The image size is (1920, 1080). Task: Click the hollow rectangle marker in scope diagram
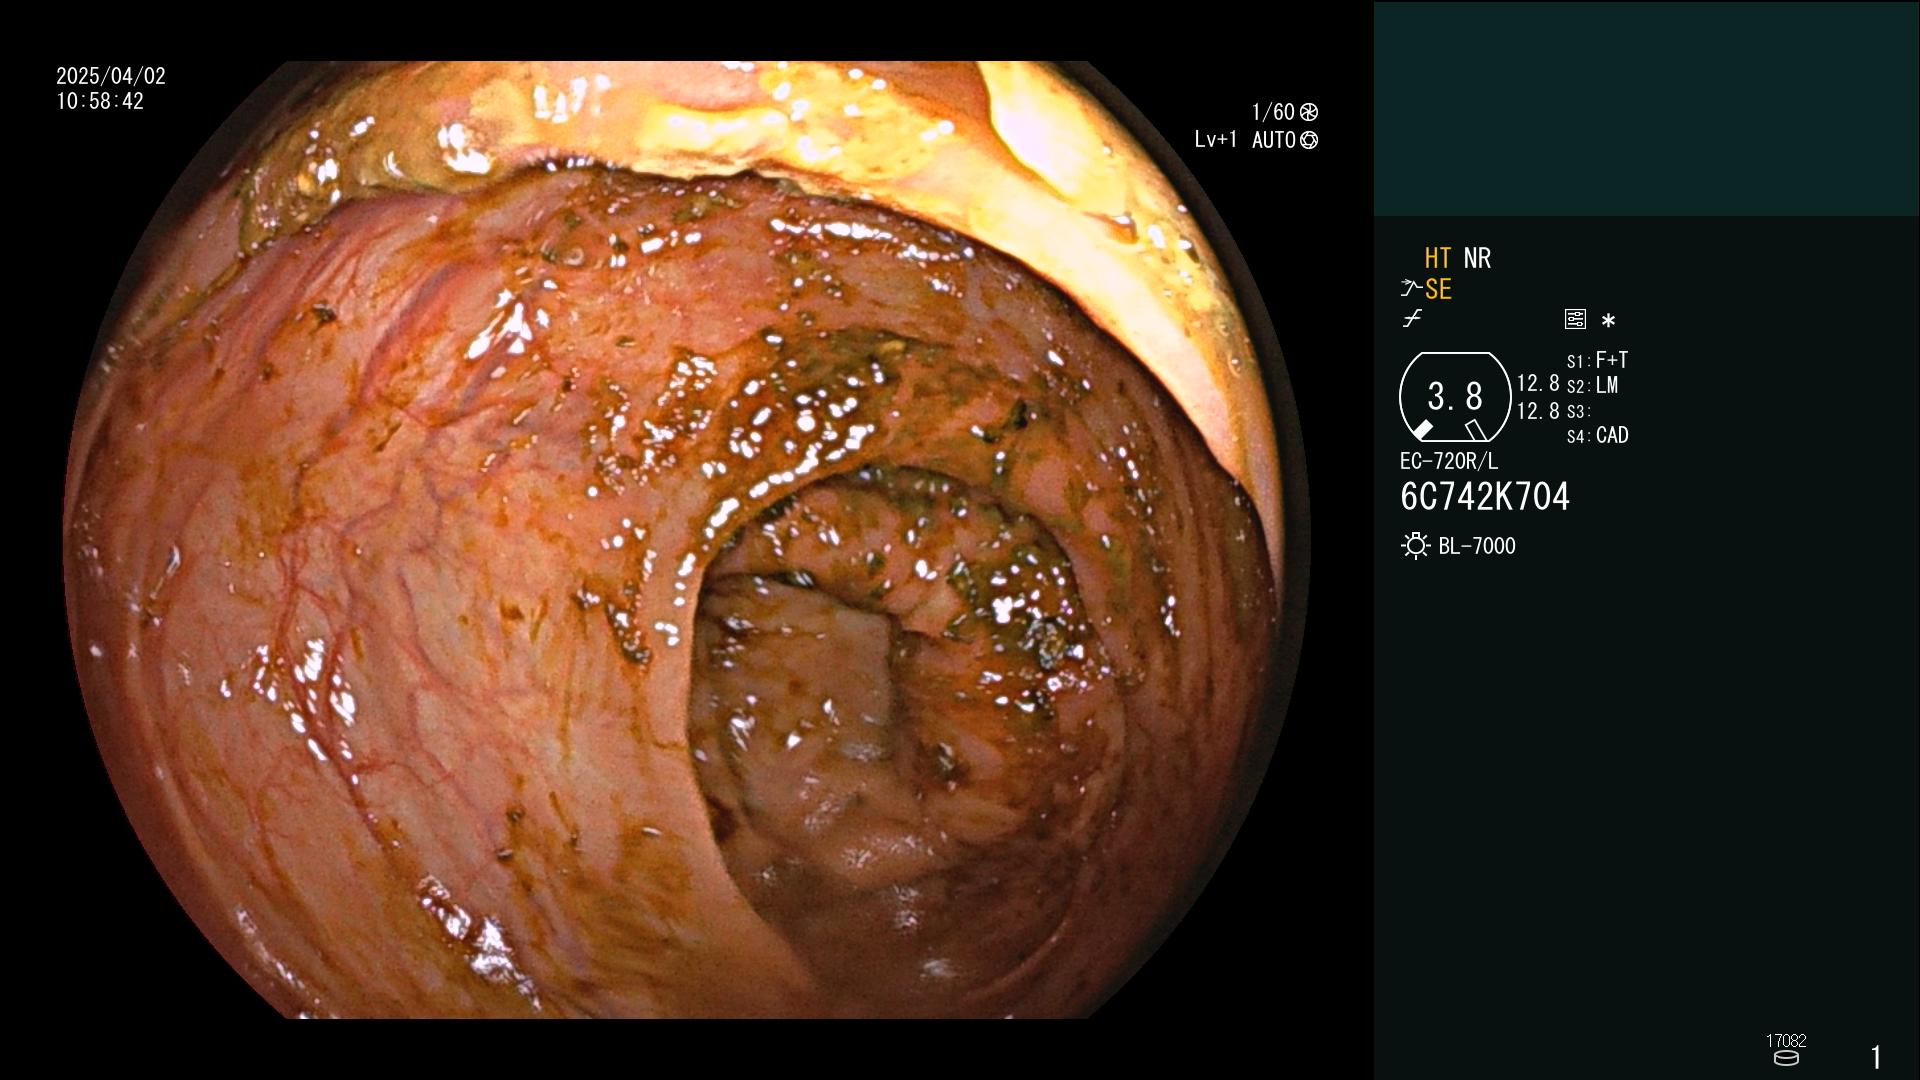coord(1475,430)
